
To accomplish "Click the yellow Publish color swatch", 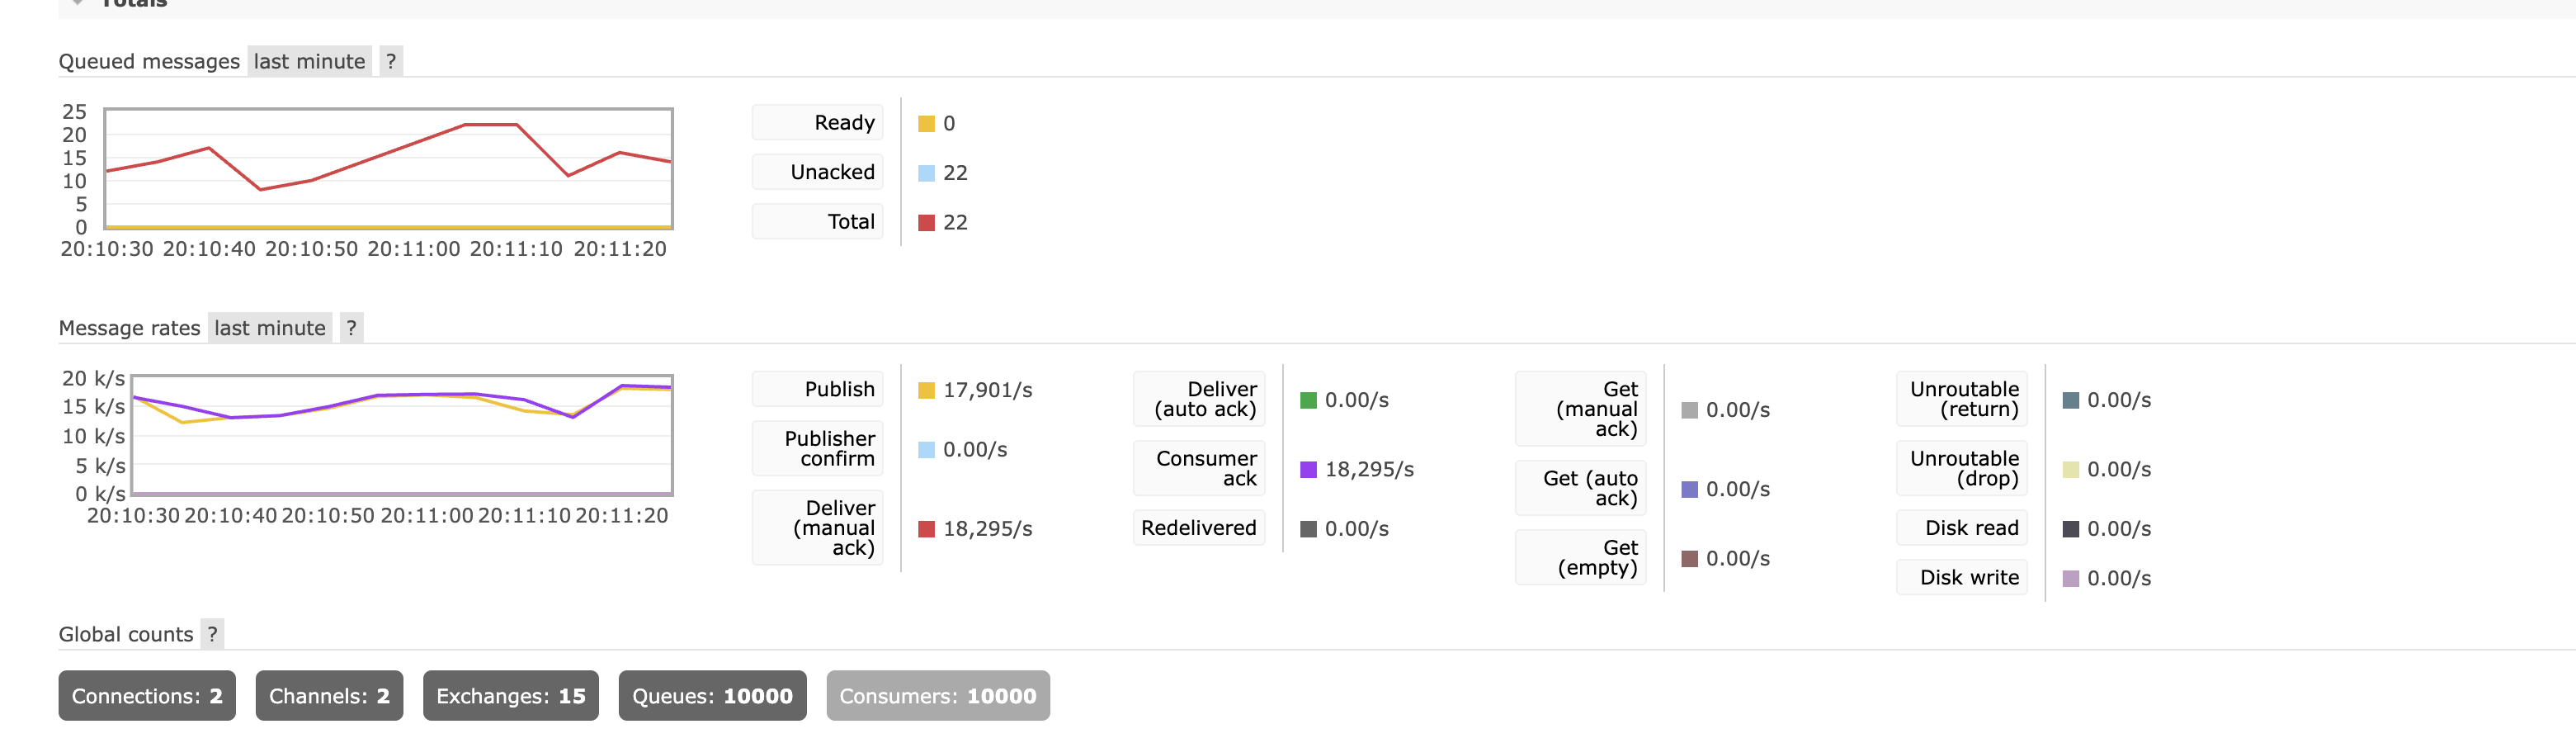I will pos(926,390).
